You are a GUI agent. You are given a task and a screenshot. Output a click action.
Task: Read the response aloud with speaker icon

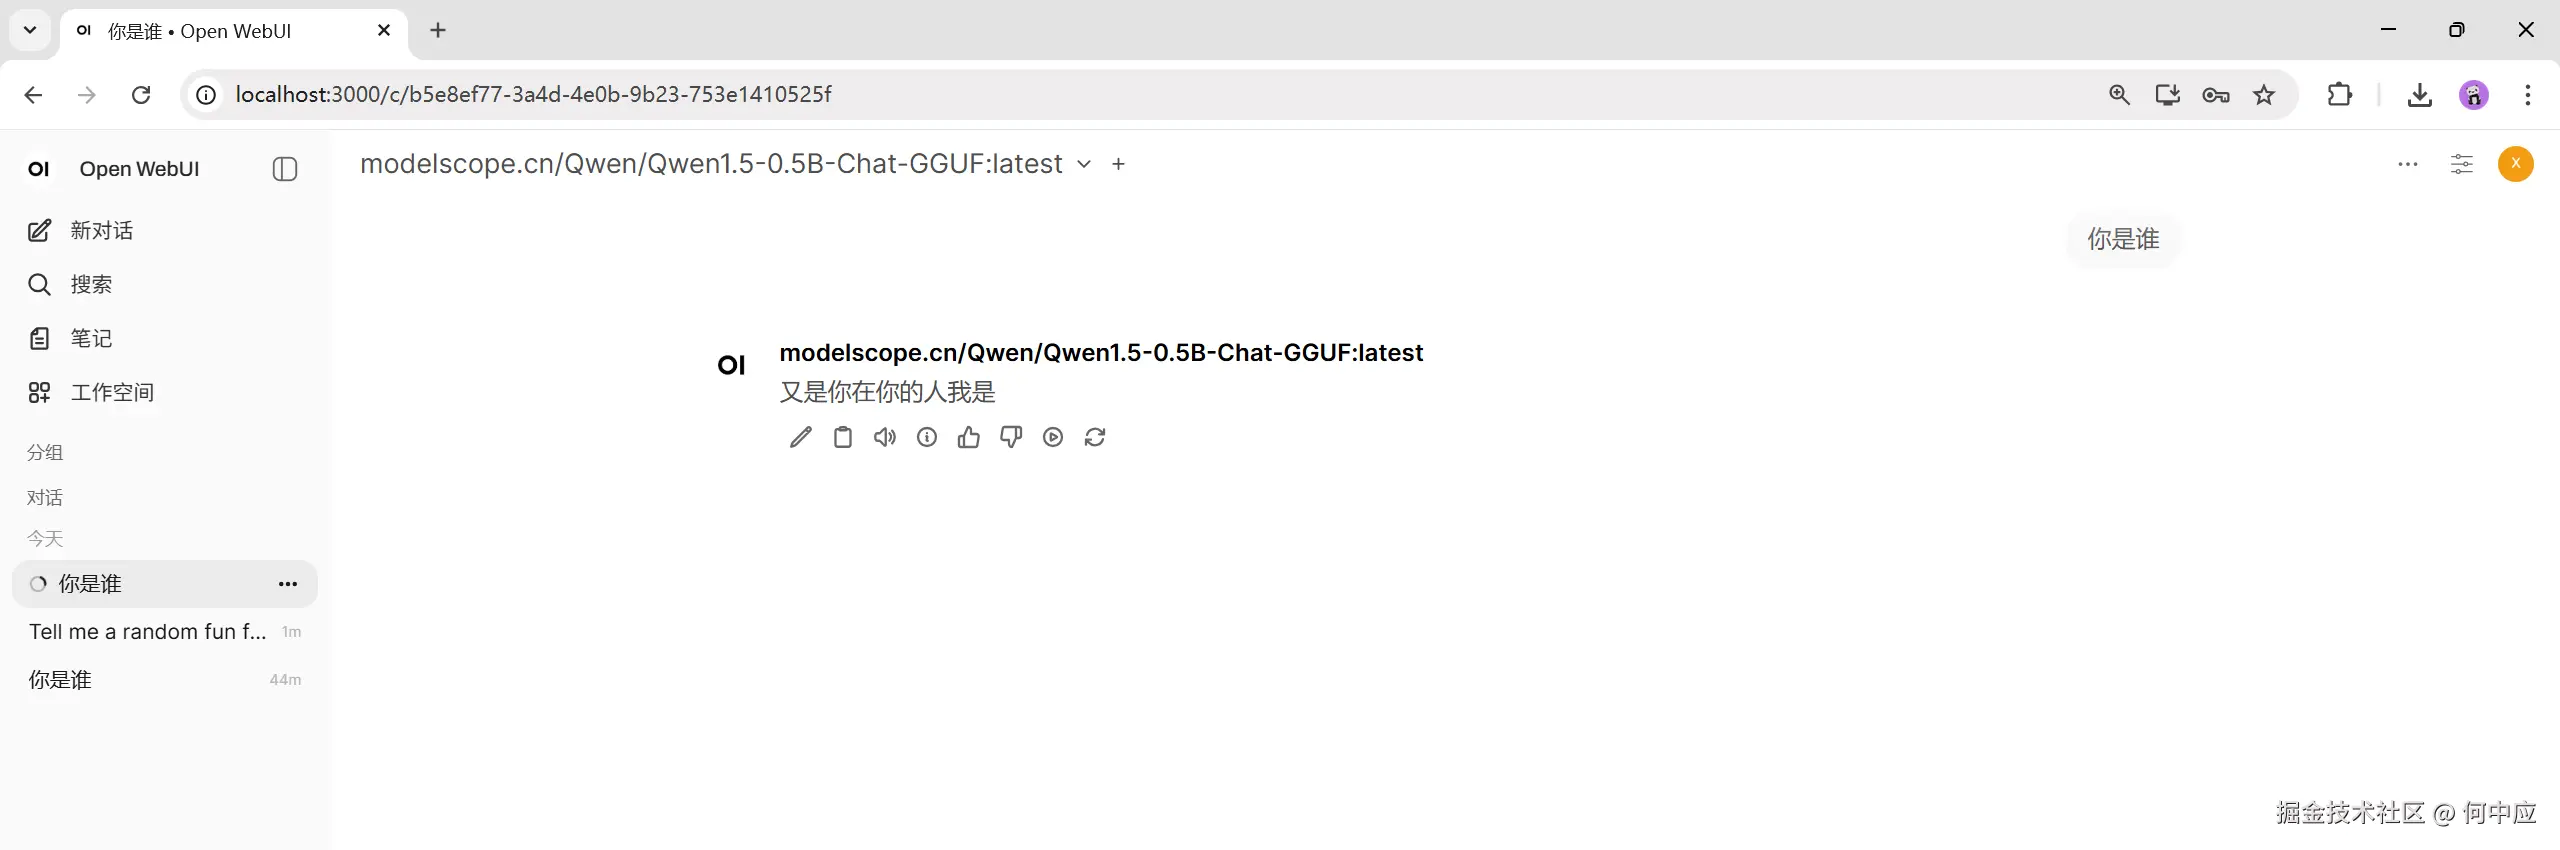[x=885, y=437]
